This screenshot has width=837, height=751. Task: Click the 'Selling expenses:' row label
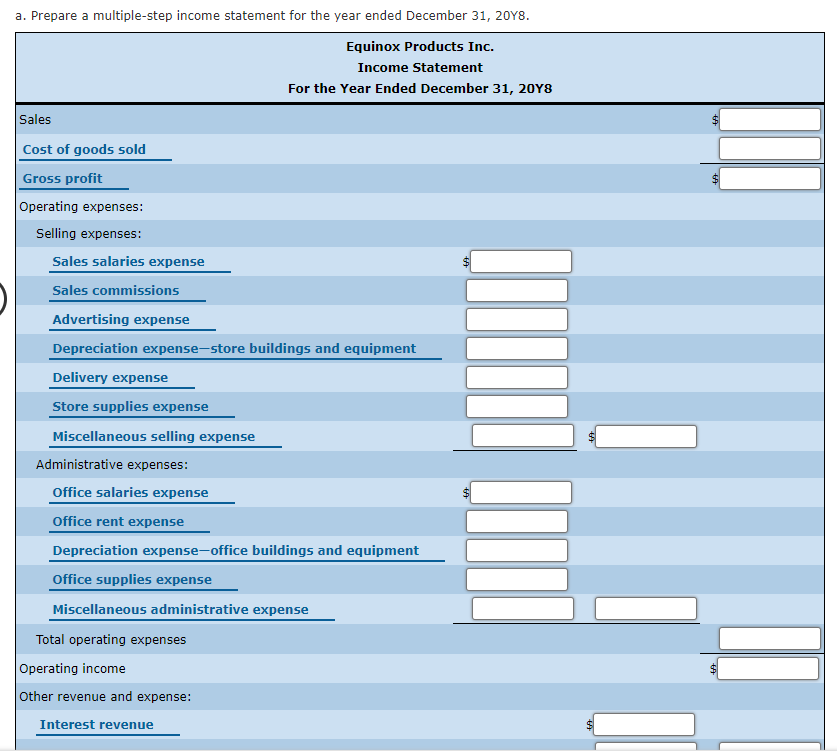point(89,234)
